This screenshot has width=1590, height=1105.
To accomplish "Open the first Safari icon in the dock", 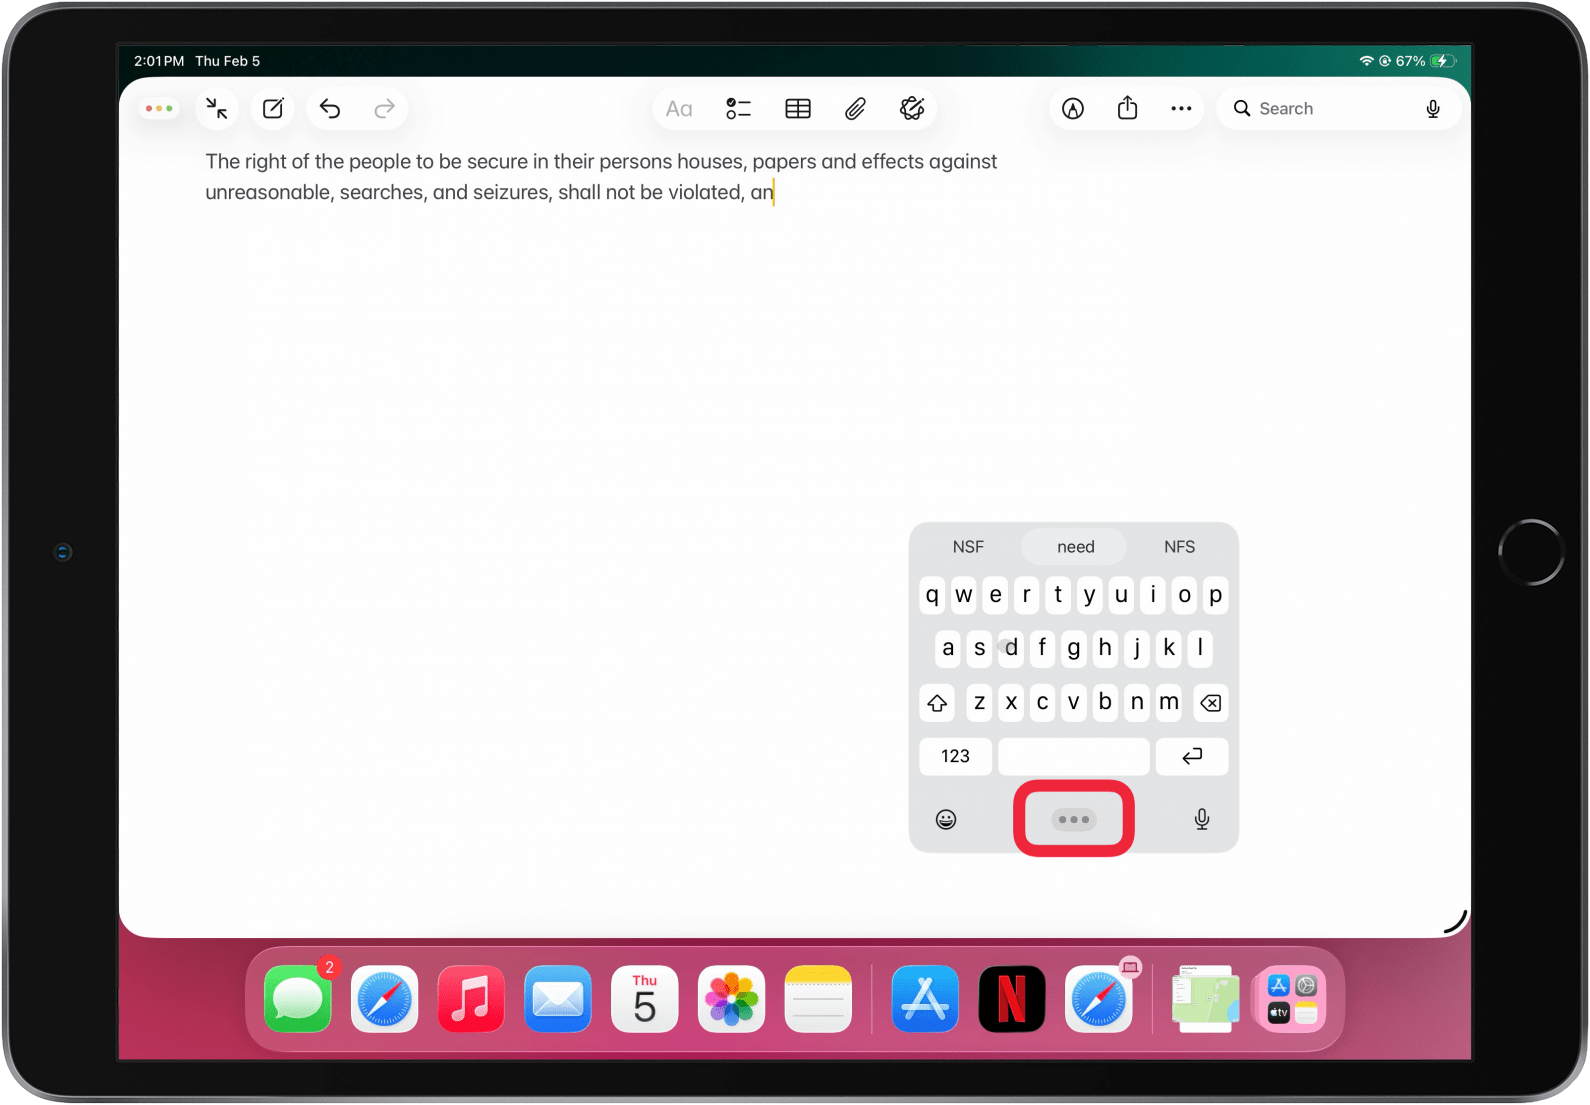I will point(385,999).
